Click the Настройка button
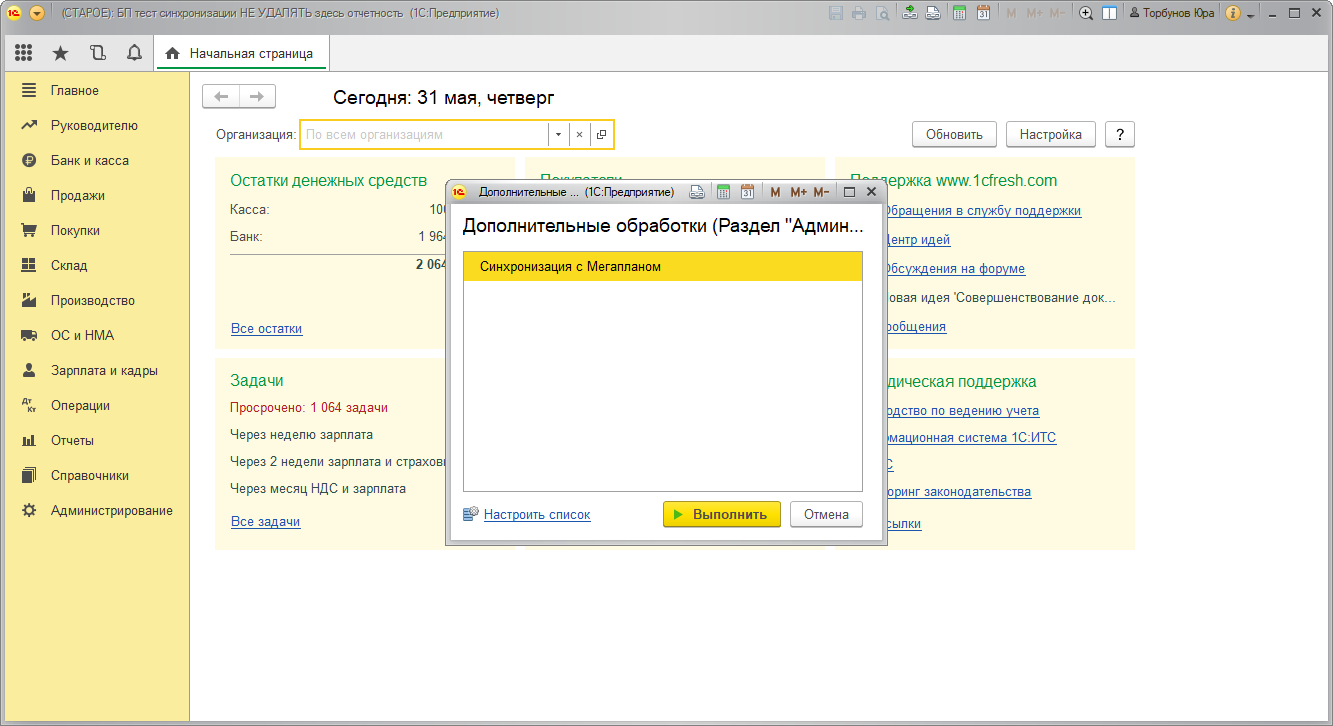 (1051, 134)
